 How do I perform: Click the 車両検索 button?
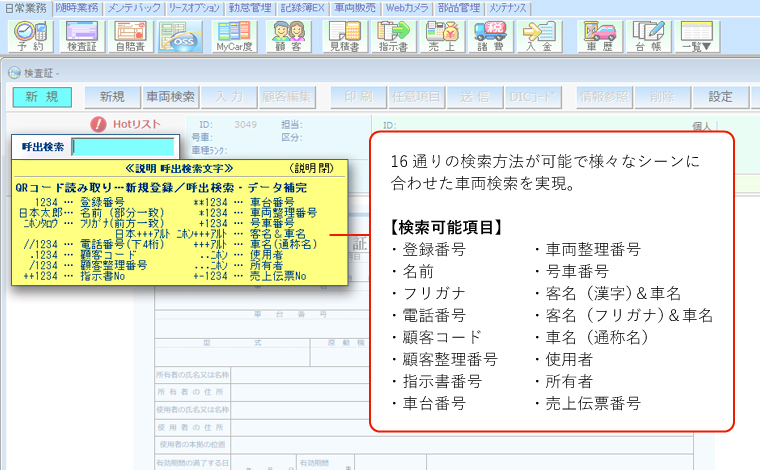click(171, 97)
